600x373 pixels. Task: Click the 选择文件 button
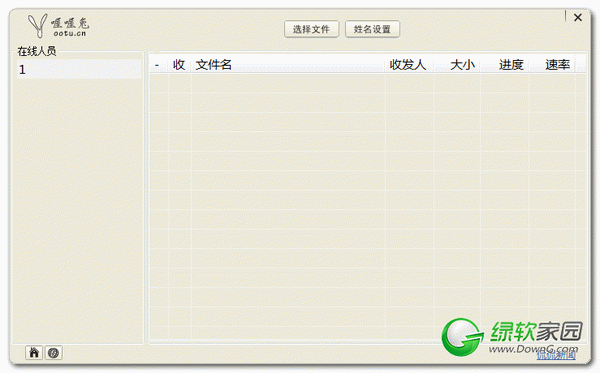click(311, 29)
